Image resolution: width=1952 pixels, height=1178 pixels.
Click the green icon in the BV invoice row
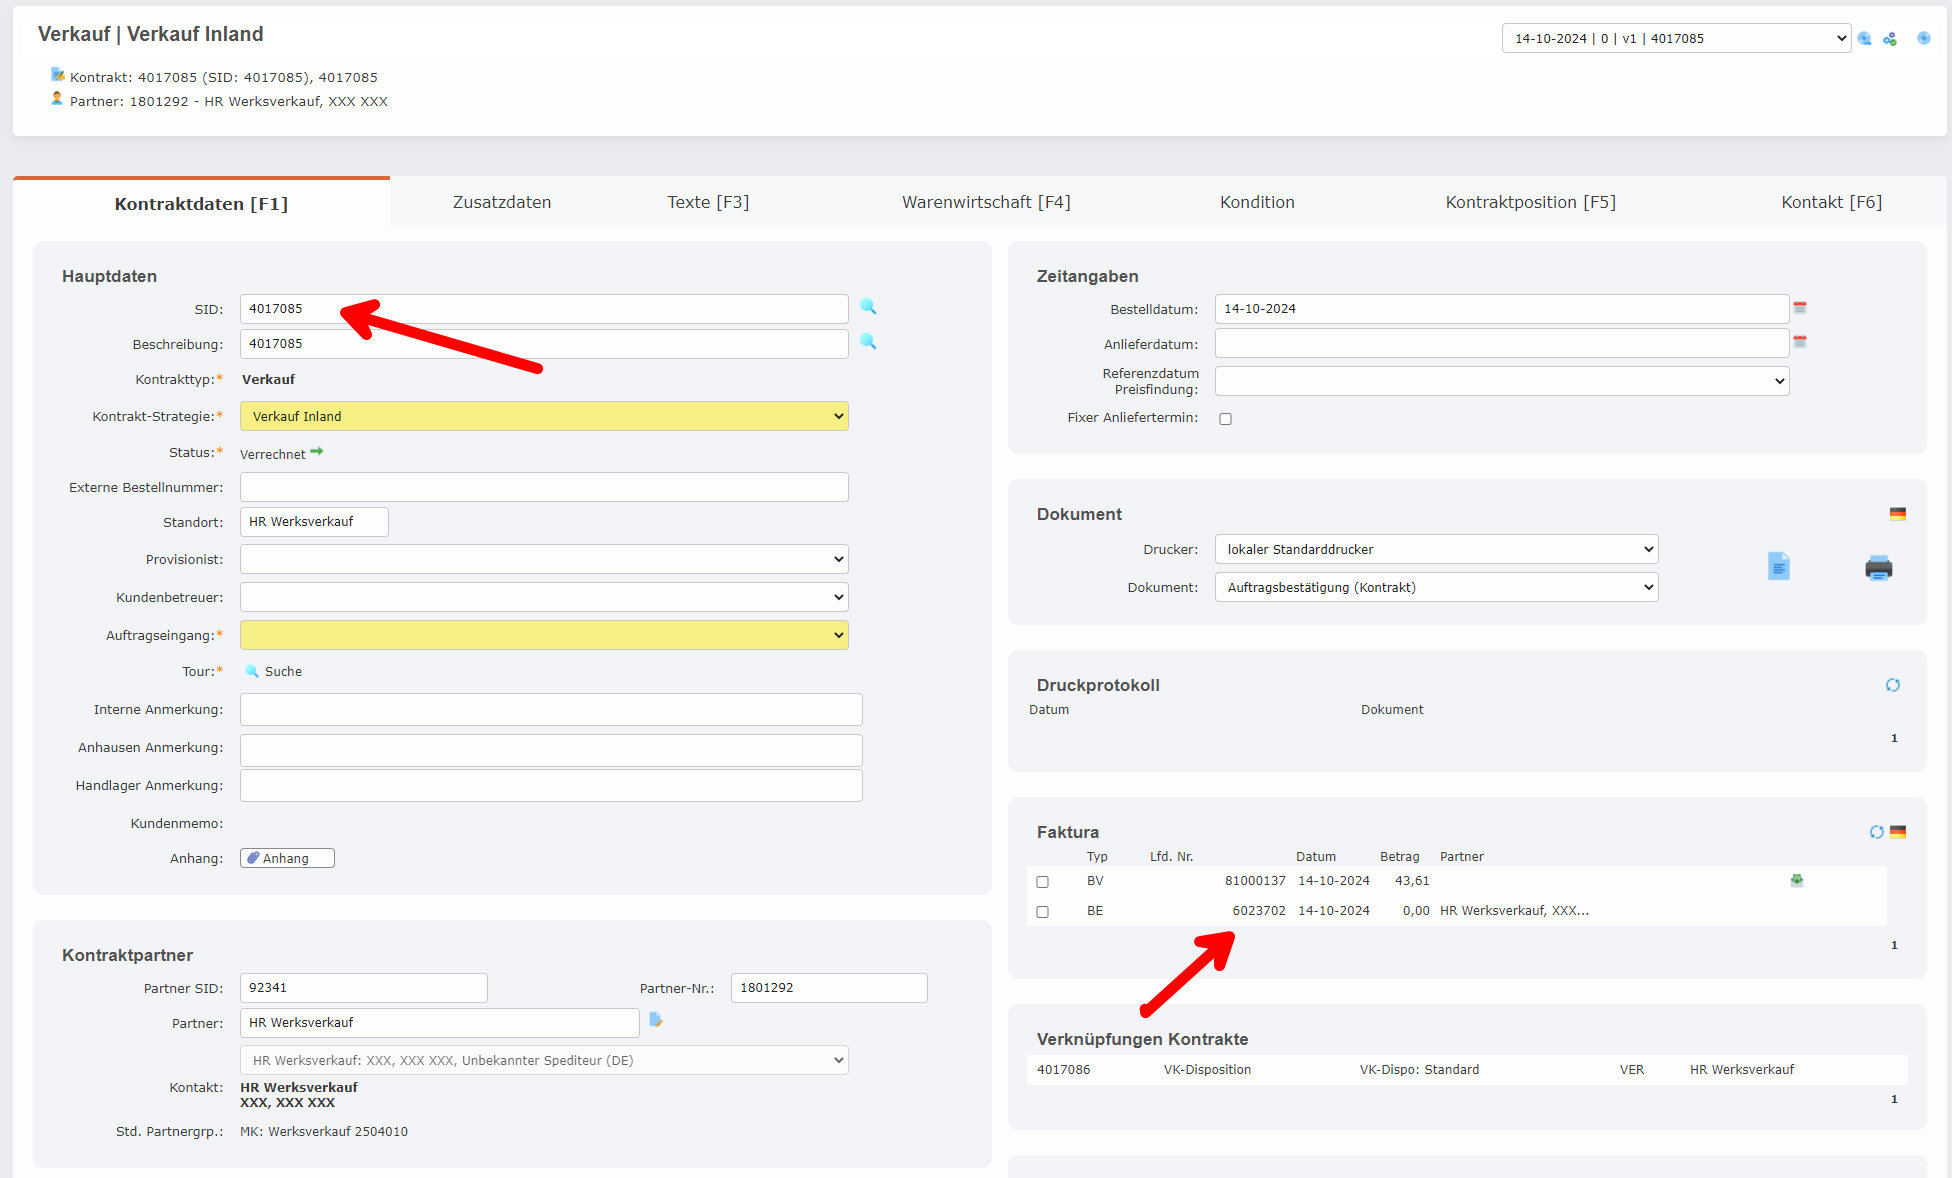[1796, 881]
